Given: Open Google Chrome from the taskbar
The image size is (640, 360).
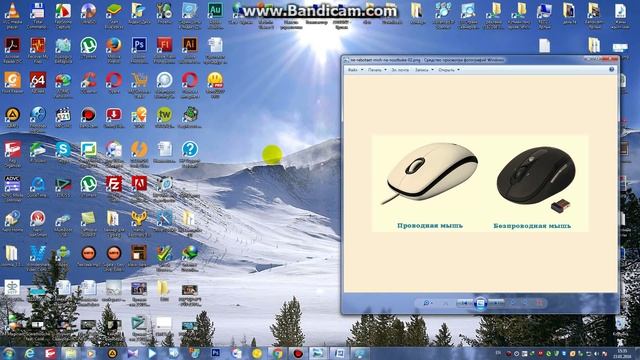Looking at the screenshot, I should 278,353.
